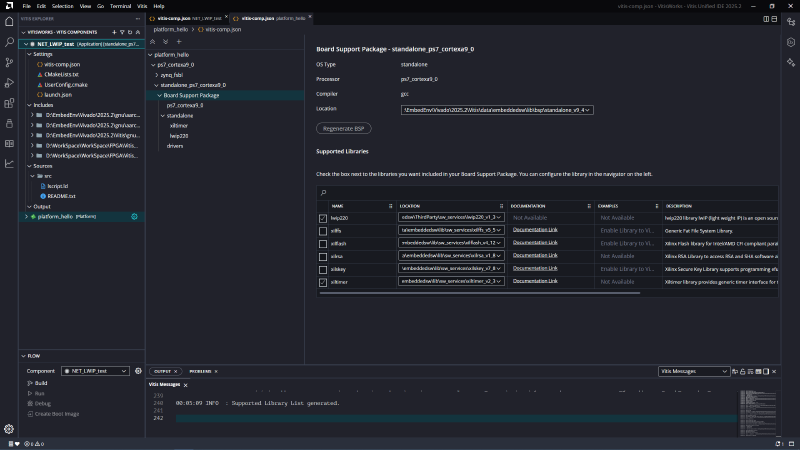Switch to the Problems panel tab

tap(200, 371)
